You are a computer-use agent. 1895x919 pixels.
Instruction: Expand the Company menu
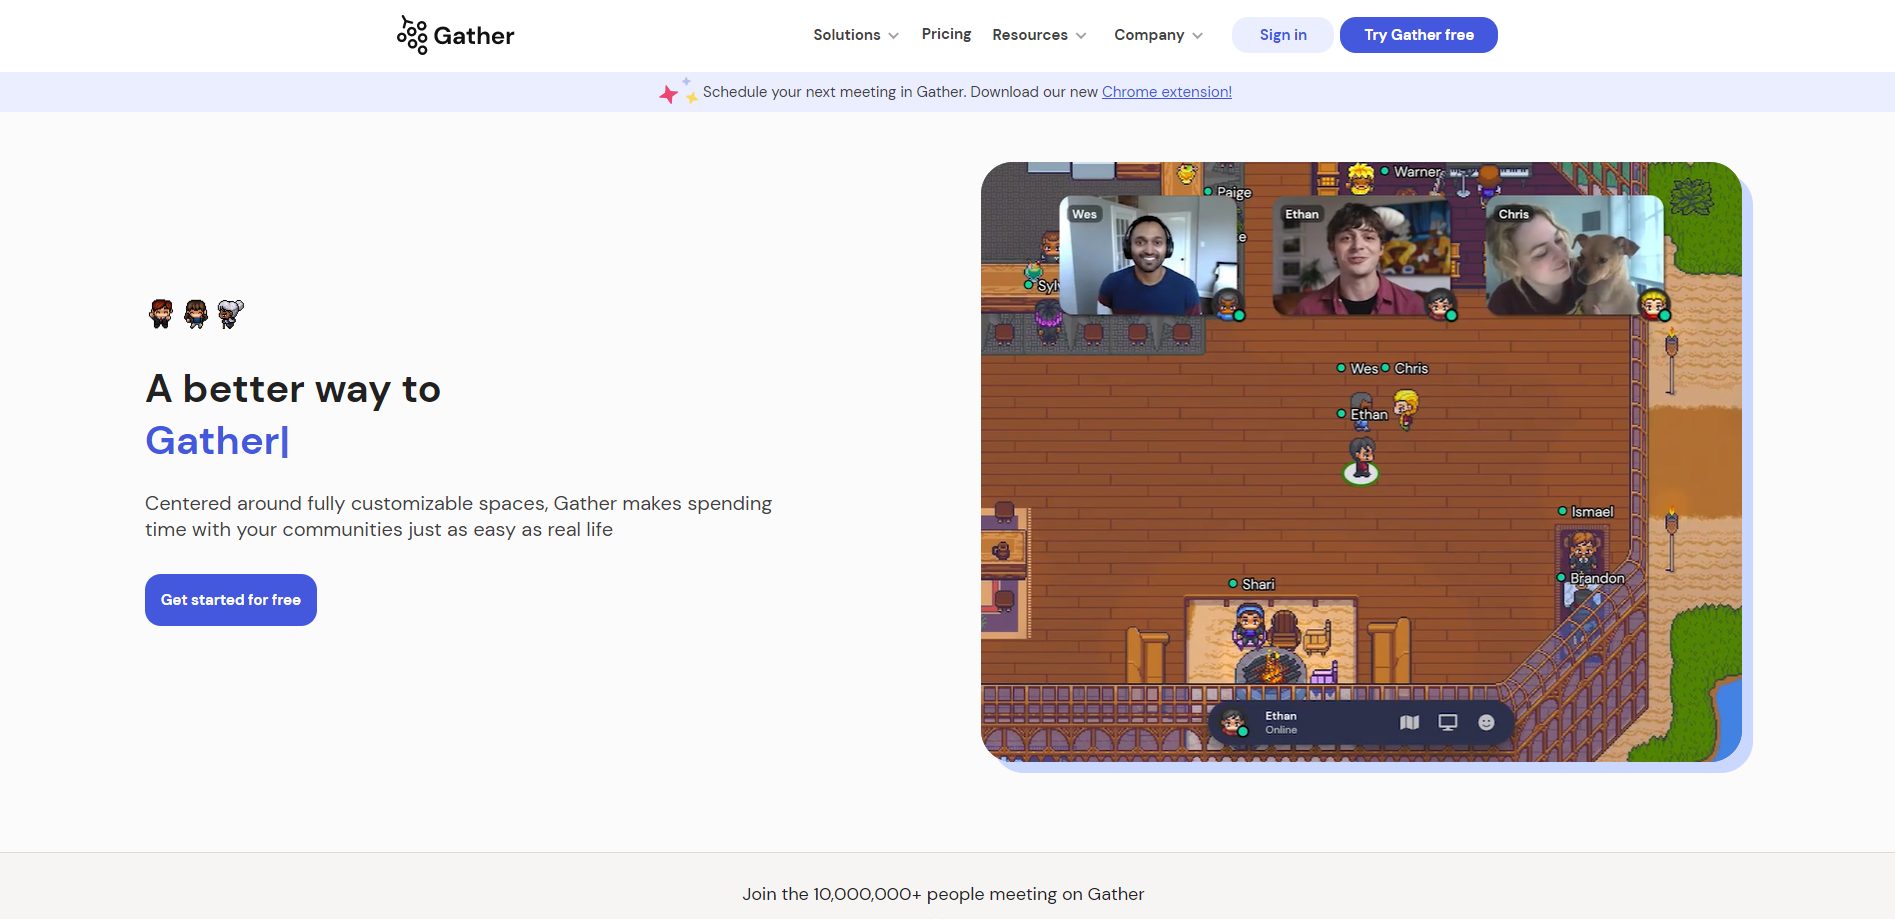[x=1158, y=35]
